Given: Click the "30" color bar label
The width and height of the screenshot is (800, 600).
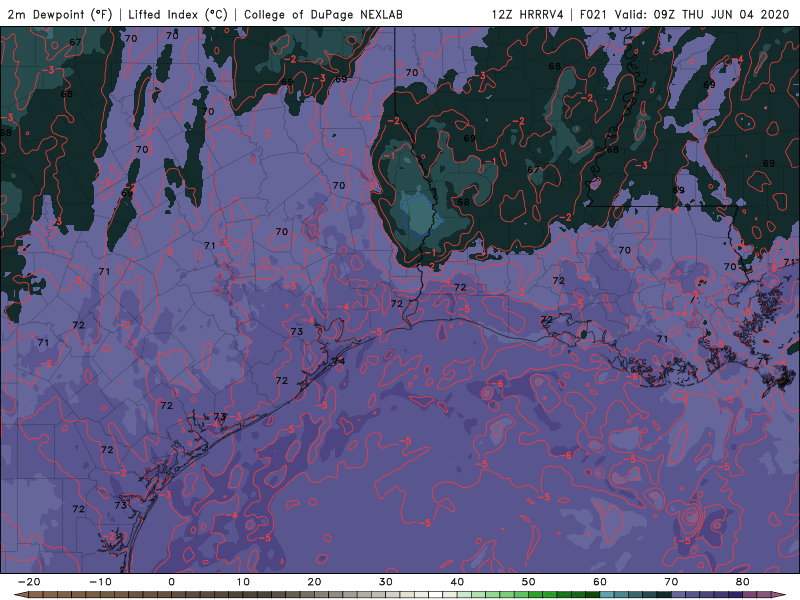Looking at the screenshot, I should tap(386, 582).
